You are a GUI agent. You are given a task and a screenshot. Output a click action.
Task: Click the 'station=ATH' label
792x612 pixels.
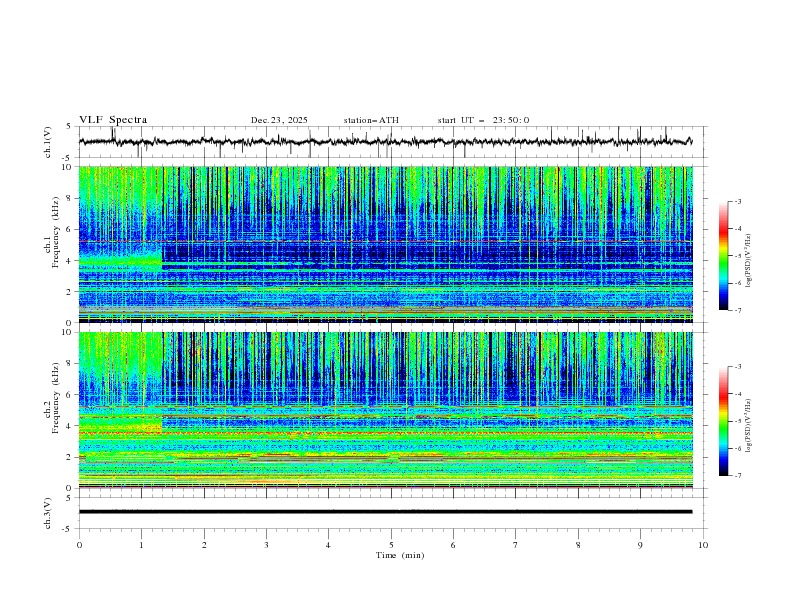[371, 120]
